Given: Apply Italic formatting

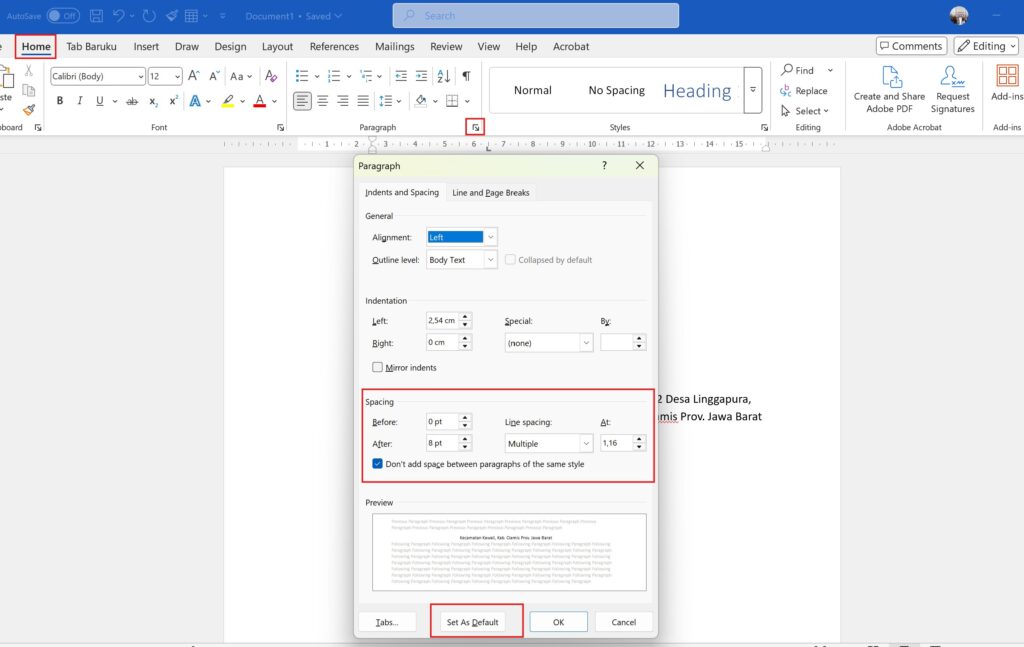Looking at the screenshot, I should coord(80,101).
